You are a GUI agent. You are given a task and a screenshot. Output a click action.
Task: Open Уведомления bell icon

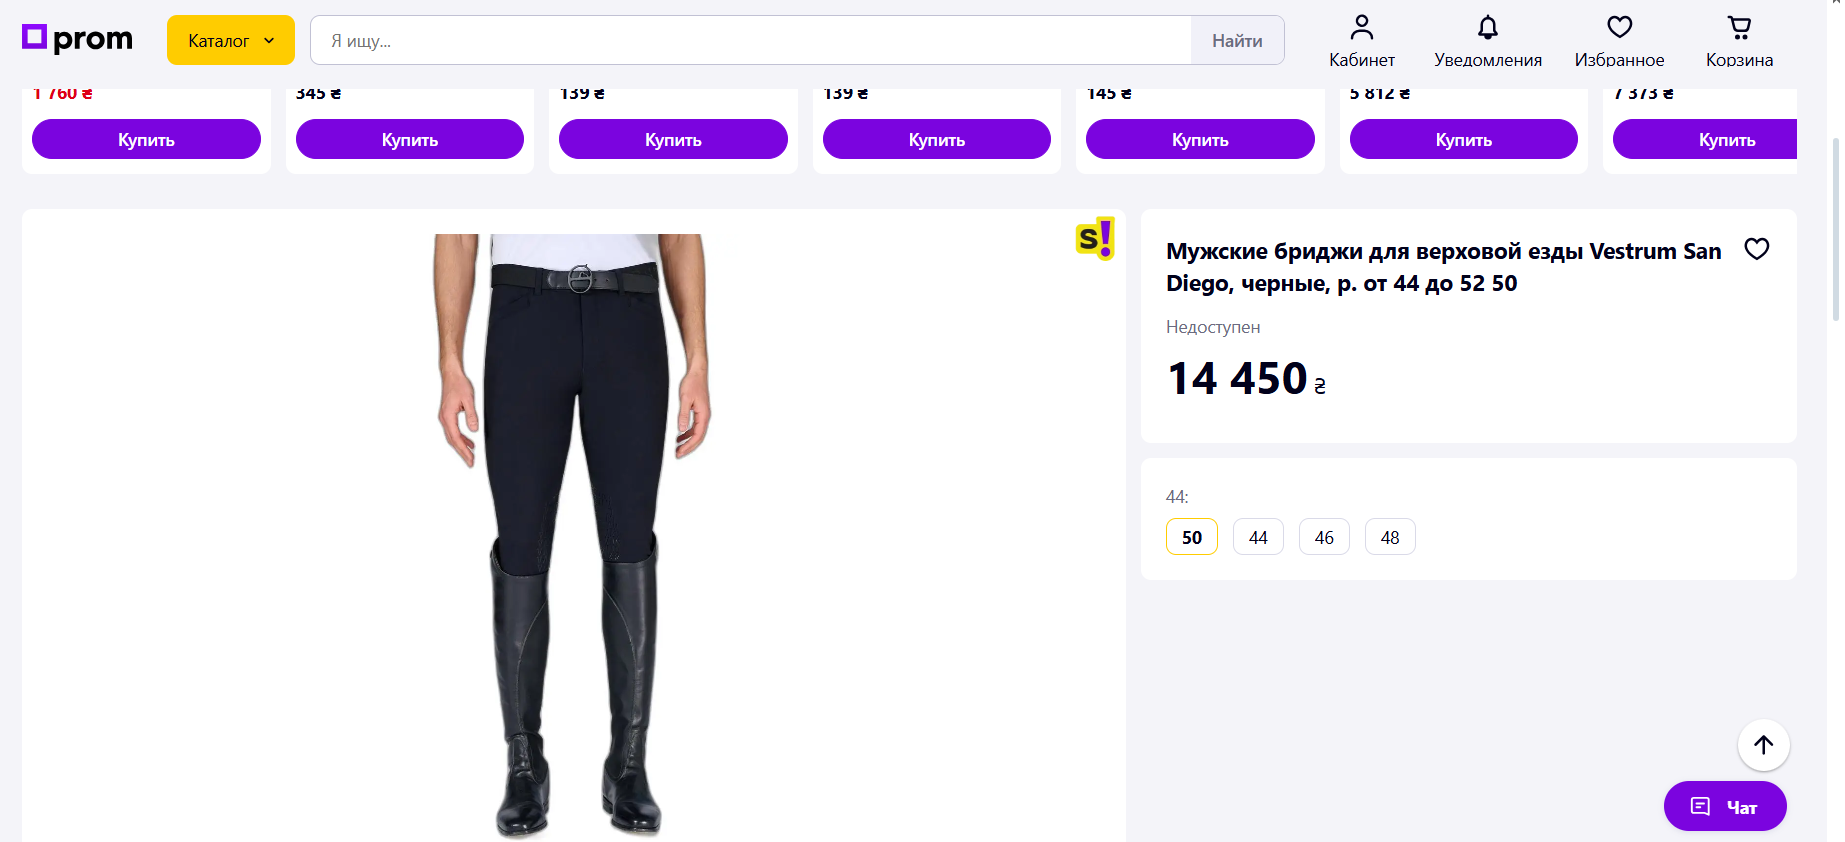point(1487,27)
